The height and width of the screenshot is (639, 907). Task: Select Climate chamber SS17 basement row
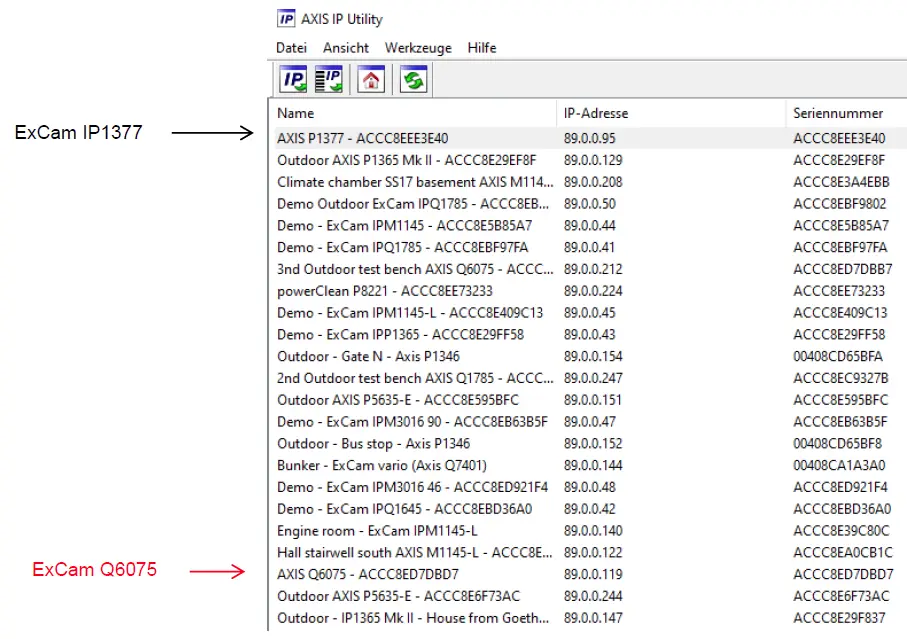(x=589, y=182)
